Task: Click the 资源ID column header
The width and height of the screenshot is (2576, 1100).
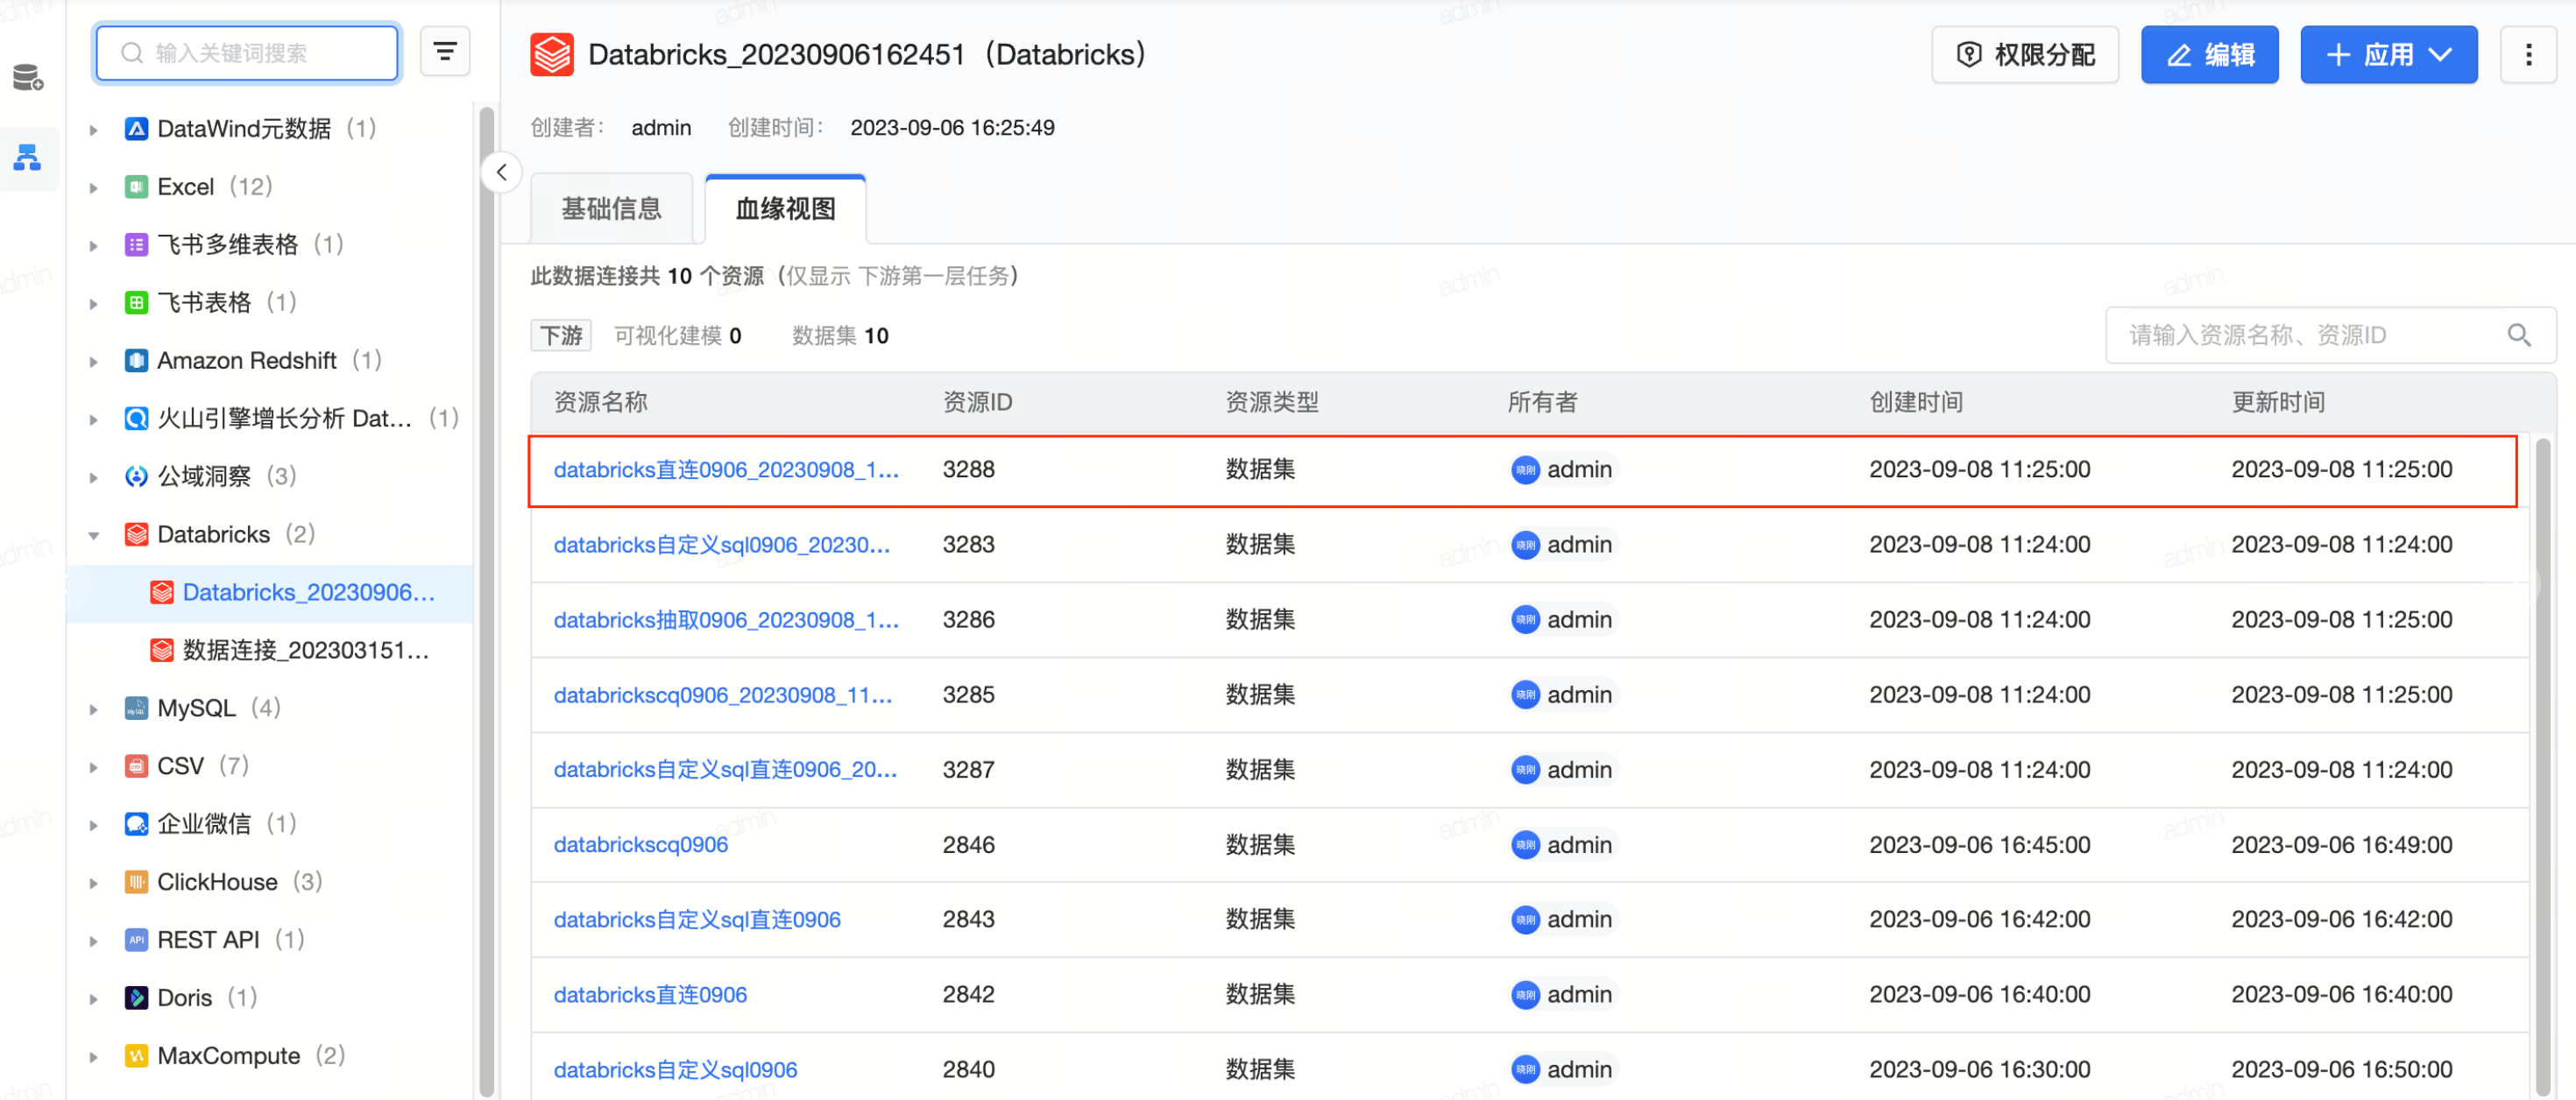Action: click(x=977, y=402)
